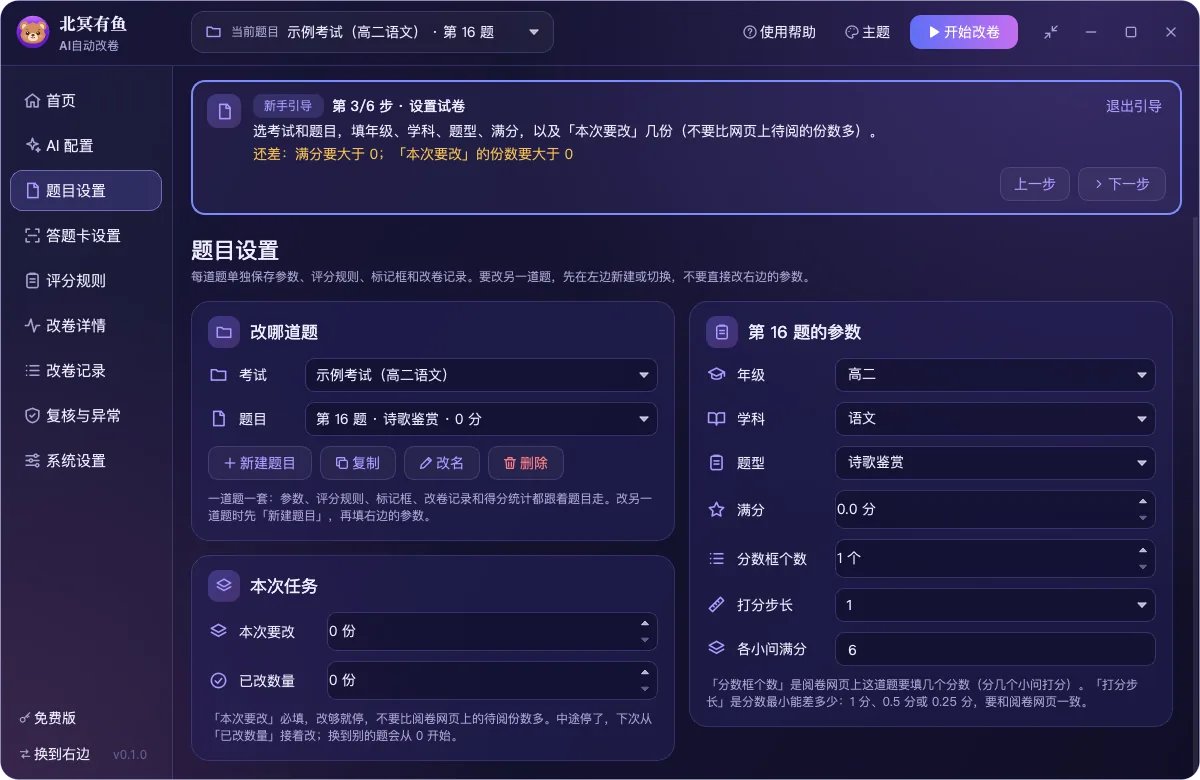Screen dimensions: 1200x780
Task: Click 新建题目 button
Action: [x=260, y=463]
